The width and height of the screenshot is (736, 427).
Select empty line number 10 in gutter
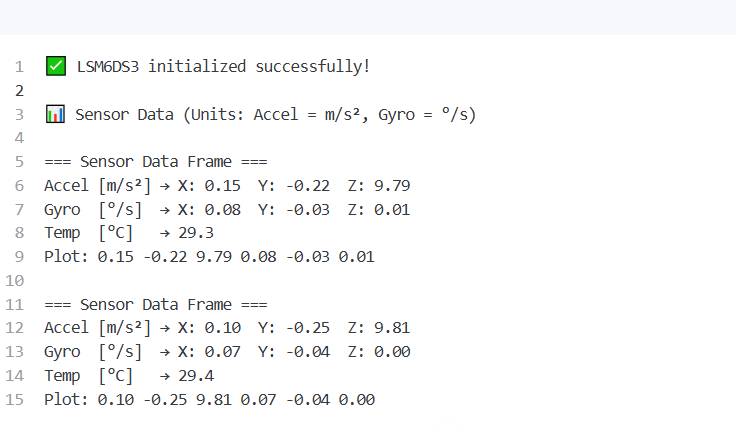pyautogui.click(x=15, y=281)
